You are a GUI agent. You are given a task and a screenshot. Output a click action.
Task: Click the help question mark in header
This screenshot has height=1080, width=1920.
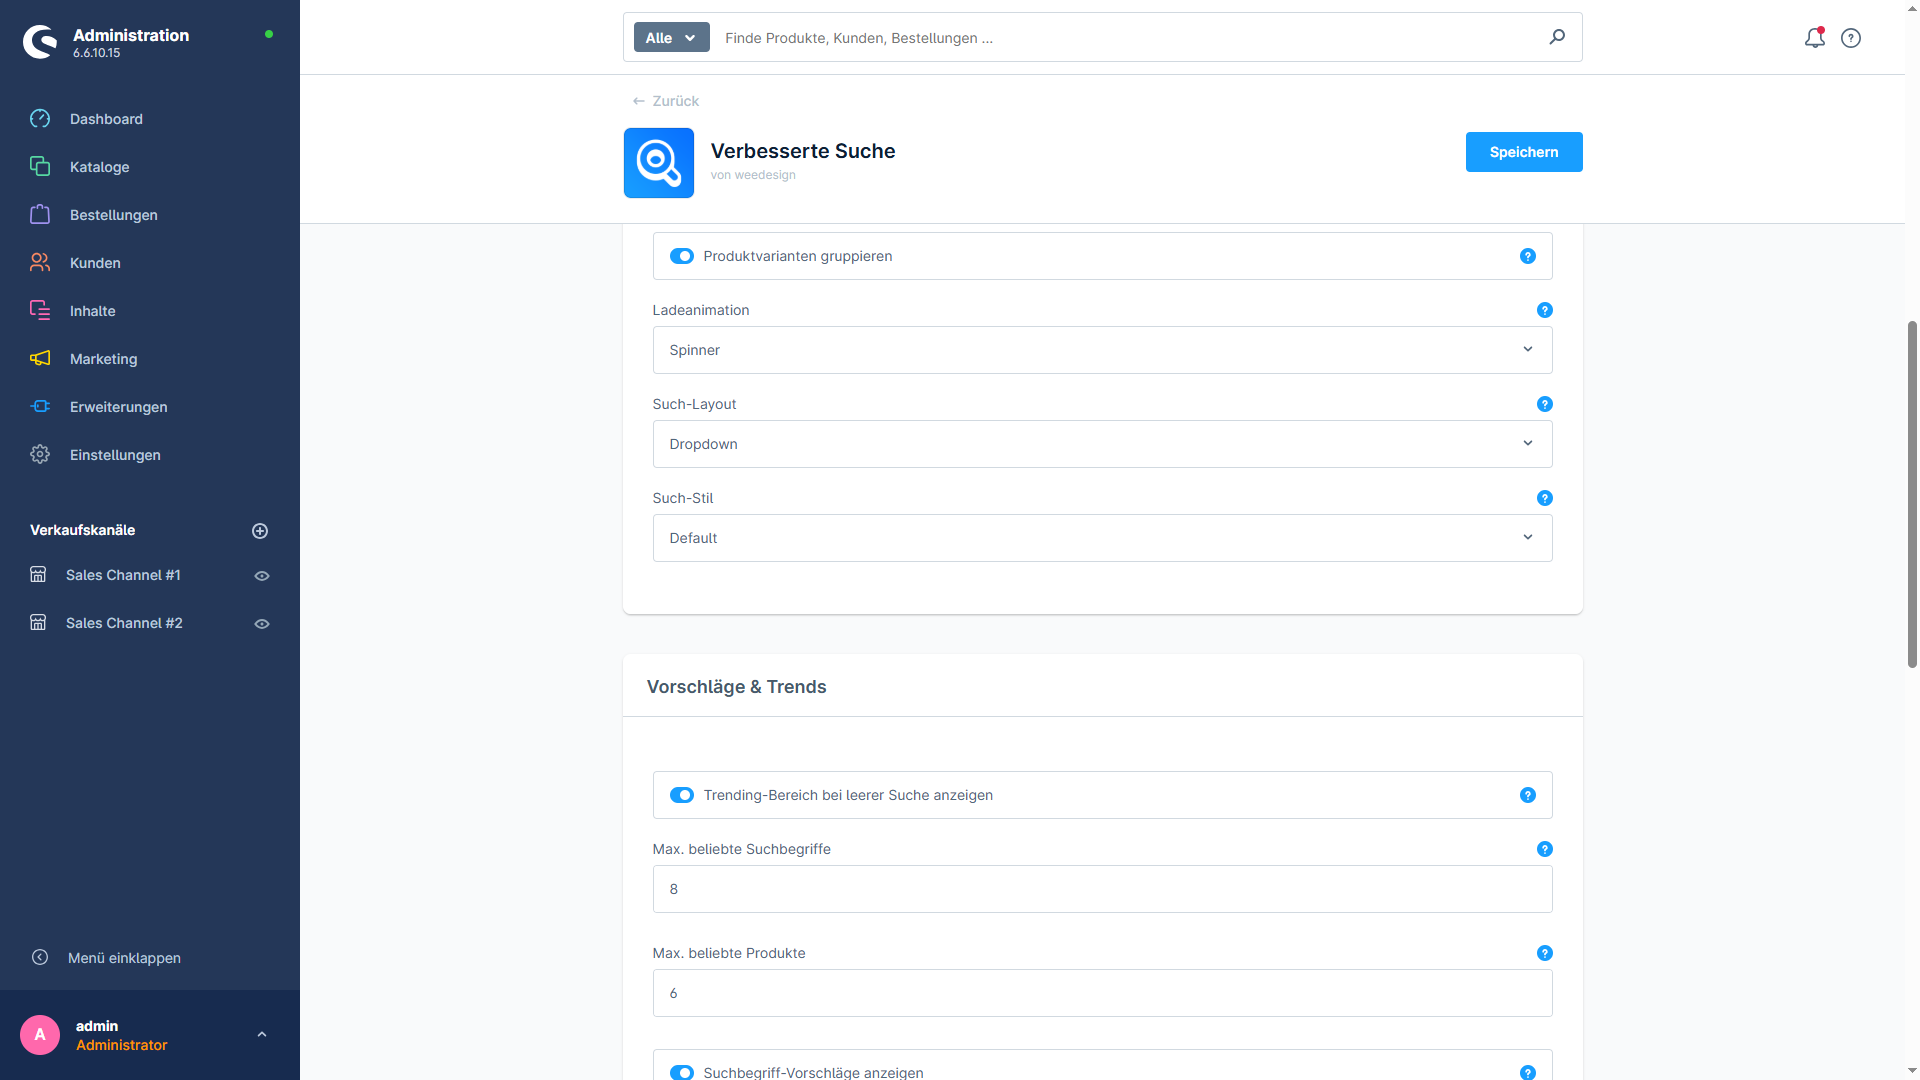click(x=1851, y=38)
